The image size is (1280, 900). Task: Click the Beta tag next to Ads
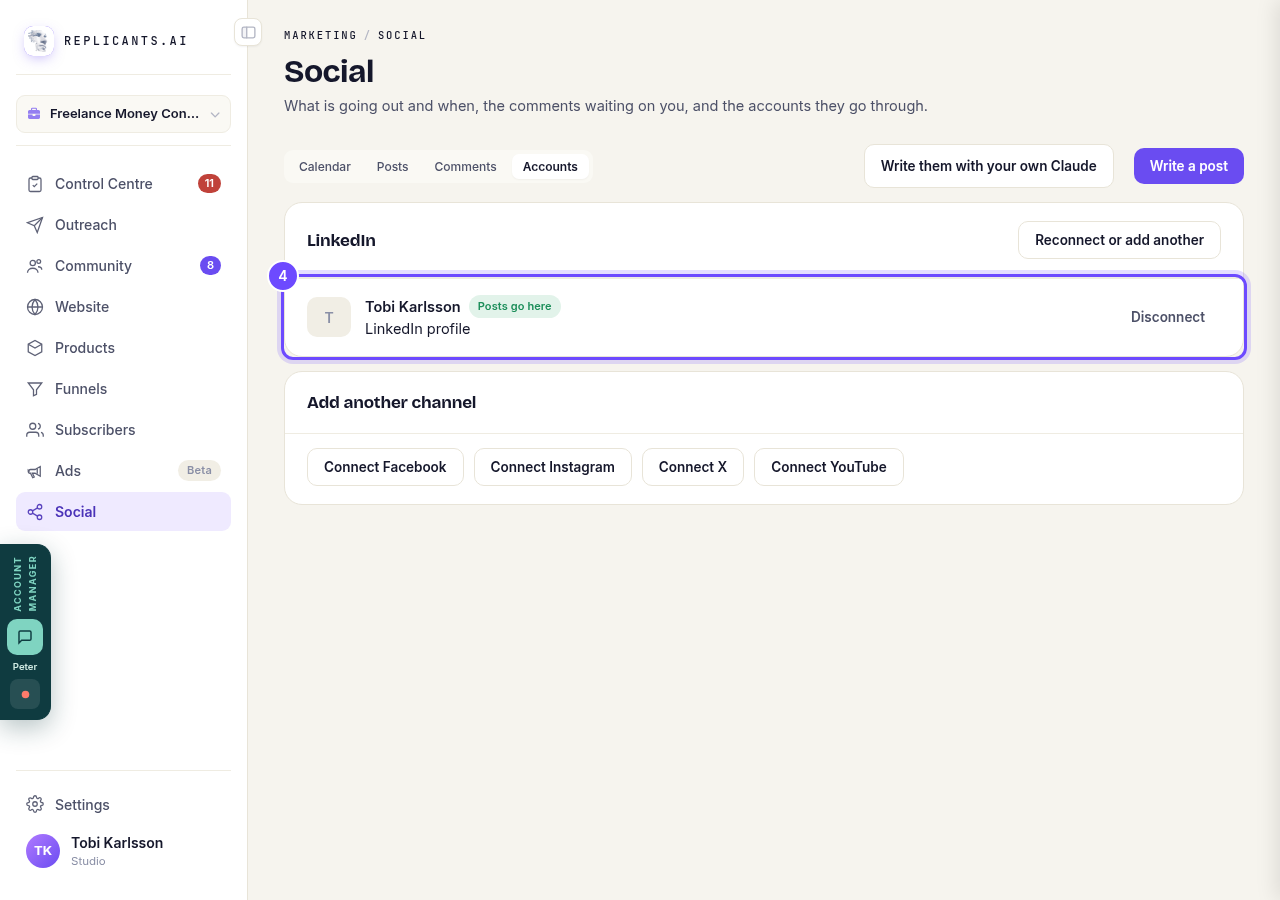click(199, 471)
